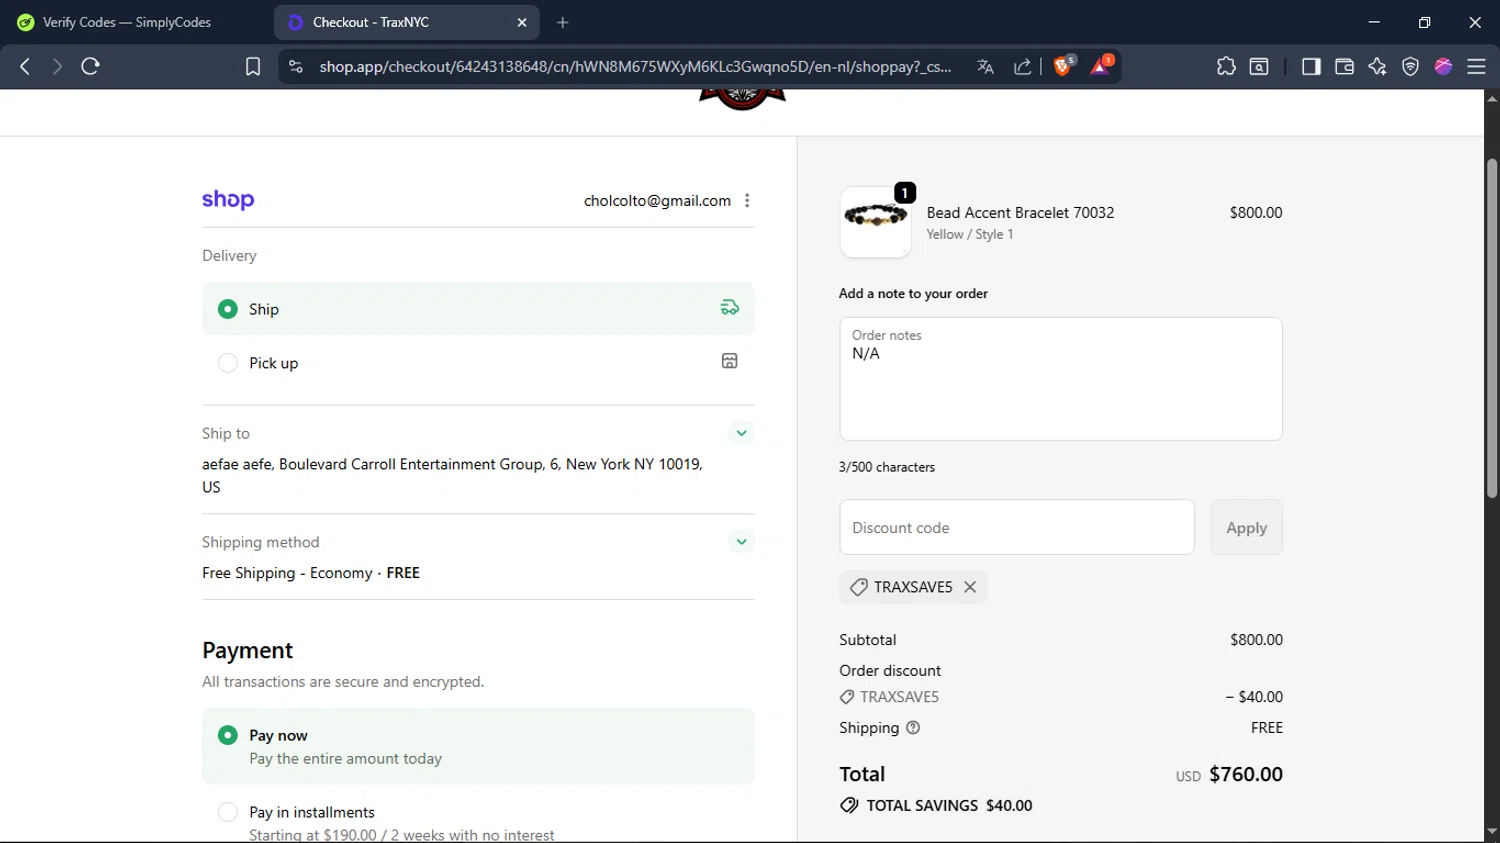Open the tab search icon in toolbar
The image size is (1500, 843).
tap(1259, 66)
